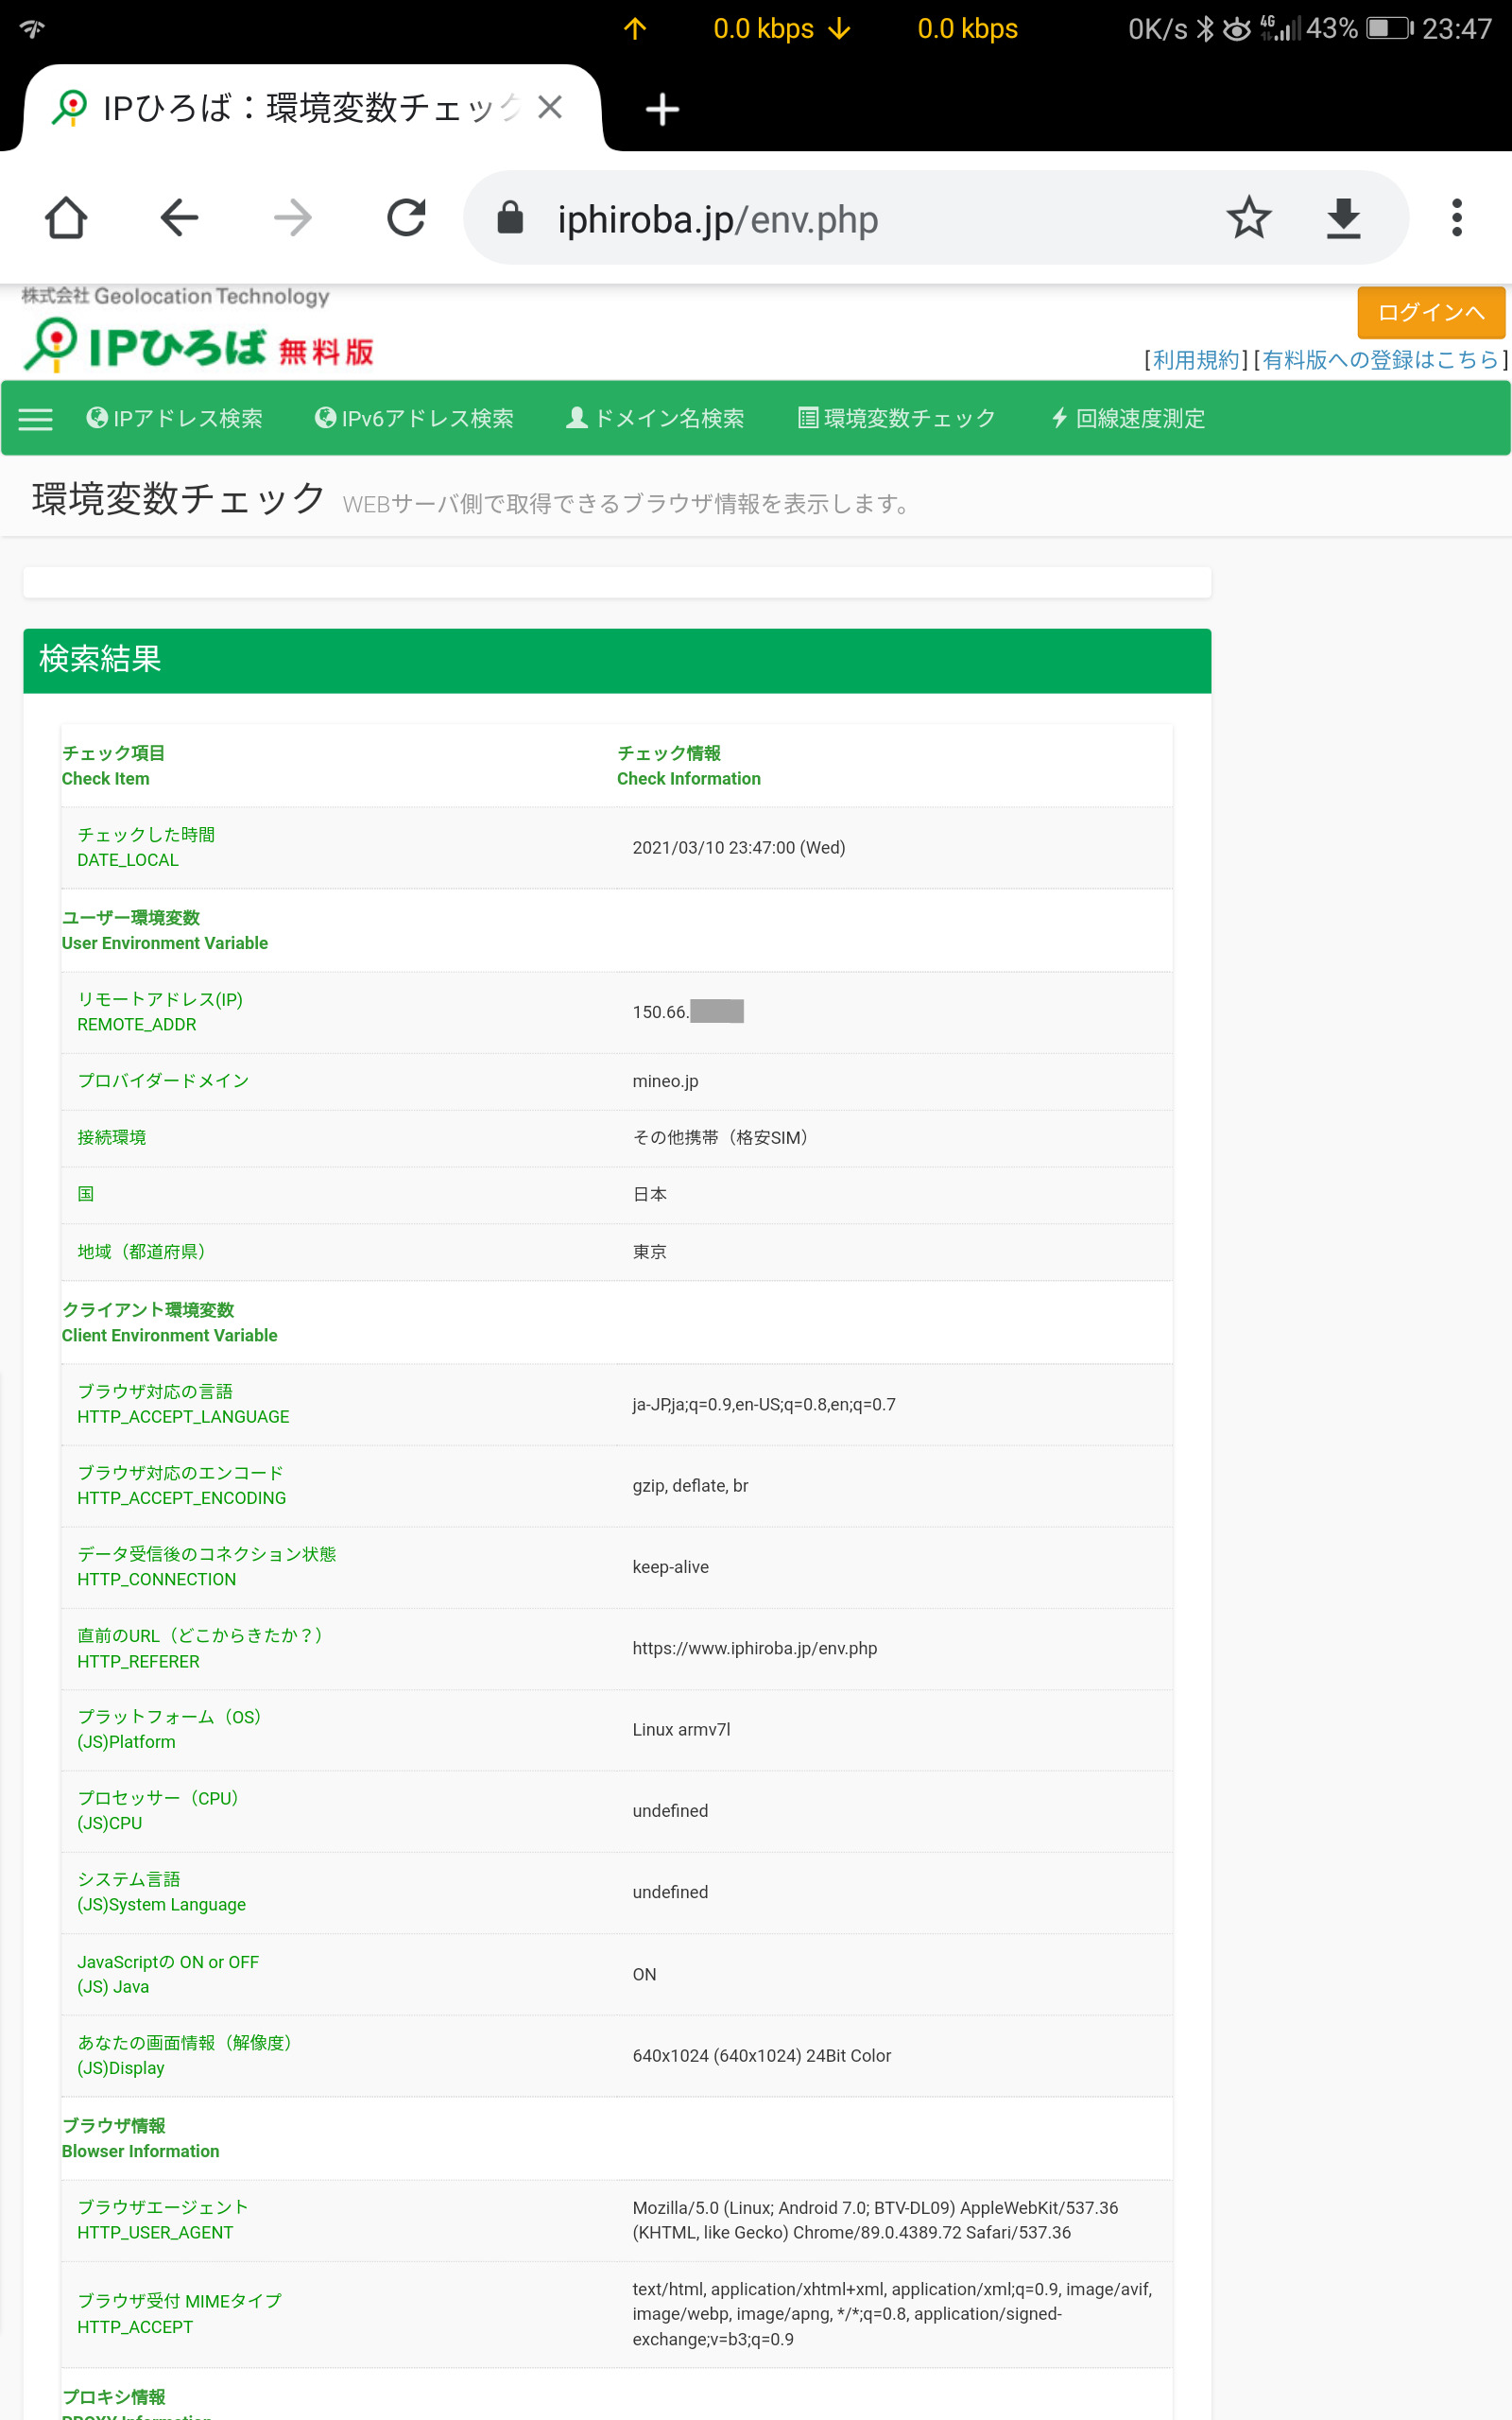Open a new tab with plus icon
This screenshot has height=2420, width=1512.
click(x=662, y=109)
